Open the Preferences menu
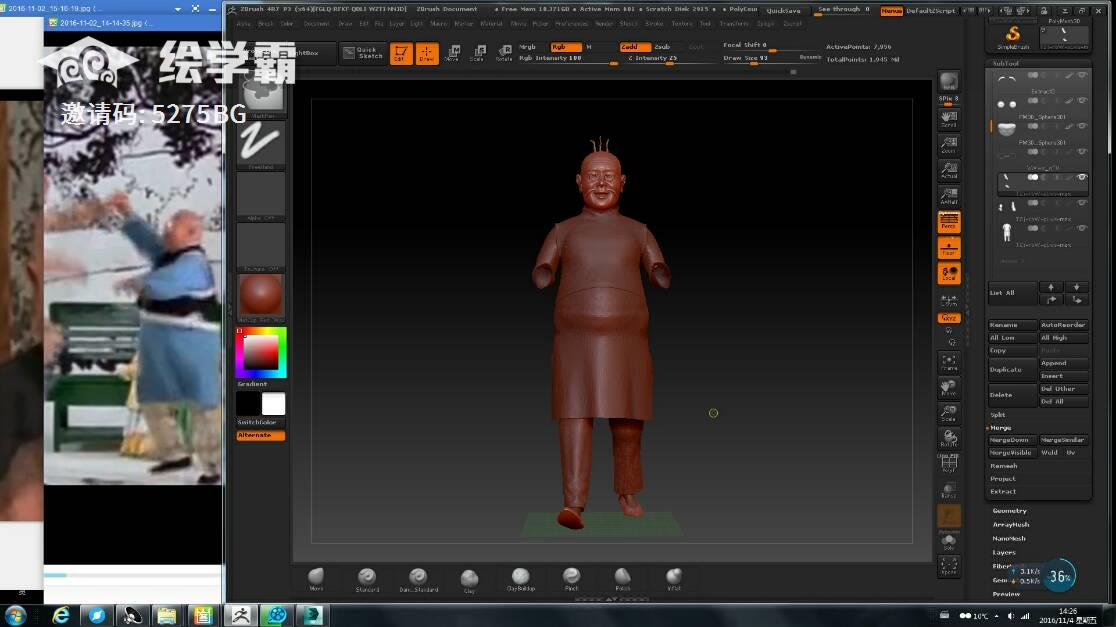Image resolution: width=1116 pixels, height=627 pixels. [571, 23]
